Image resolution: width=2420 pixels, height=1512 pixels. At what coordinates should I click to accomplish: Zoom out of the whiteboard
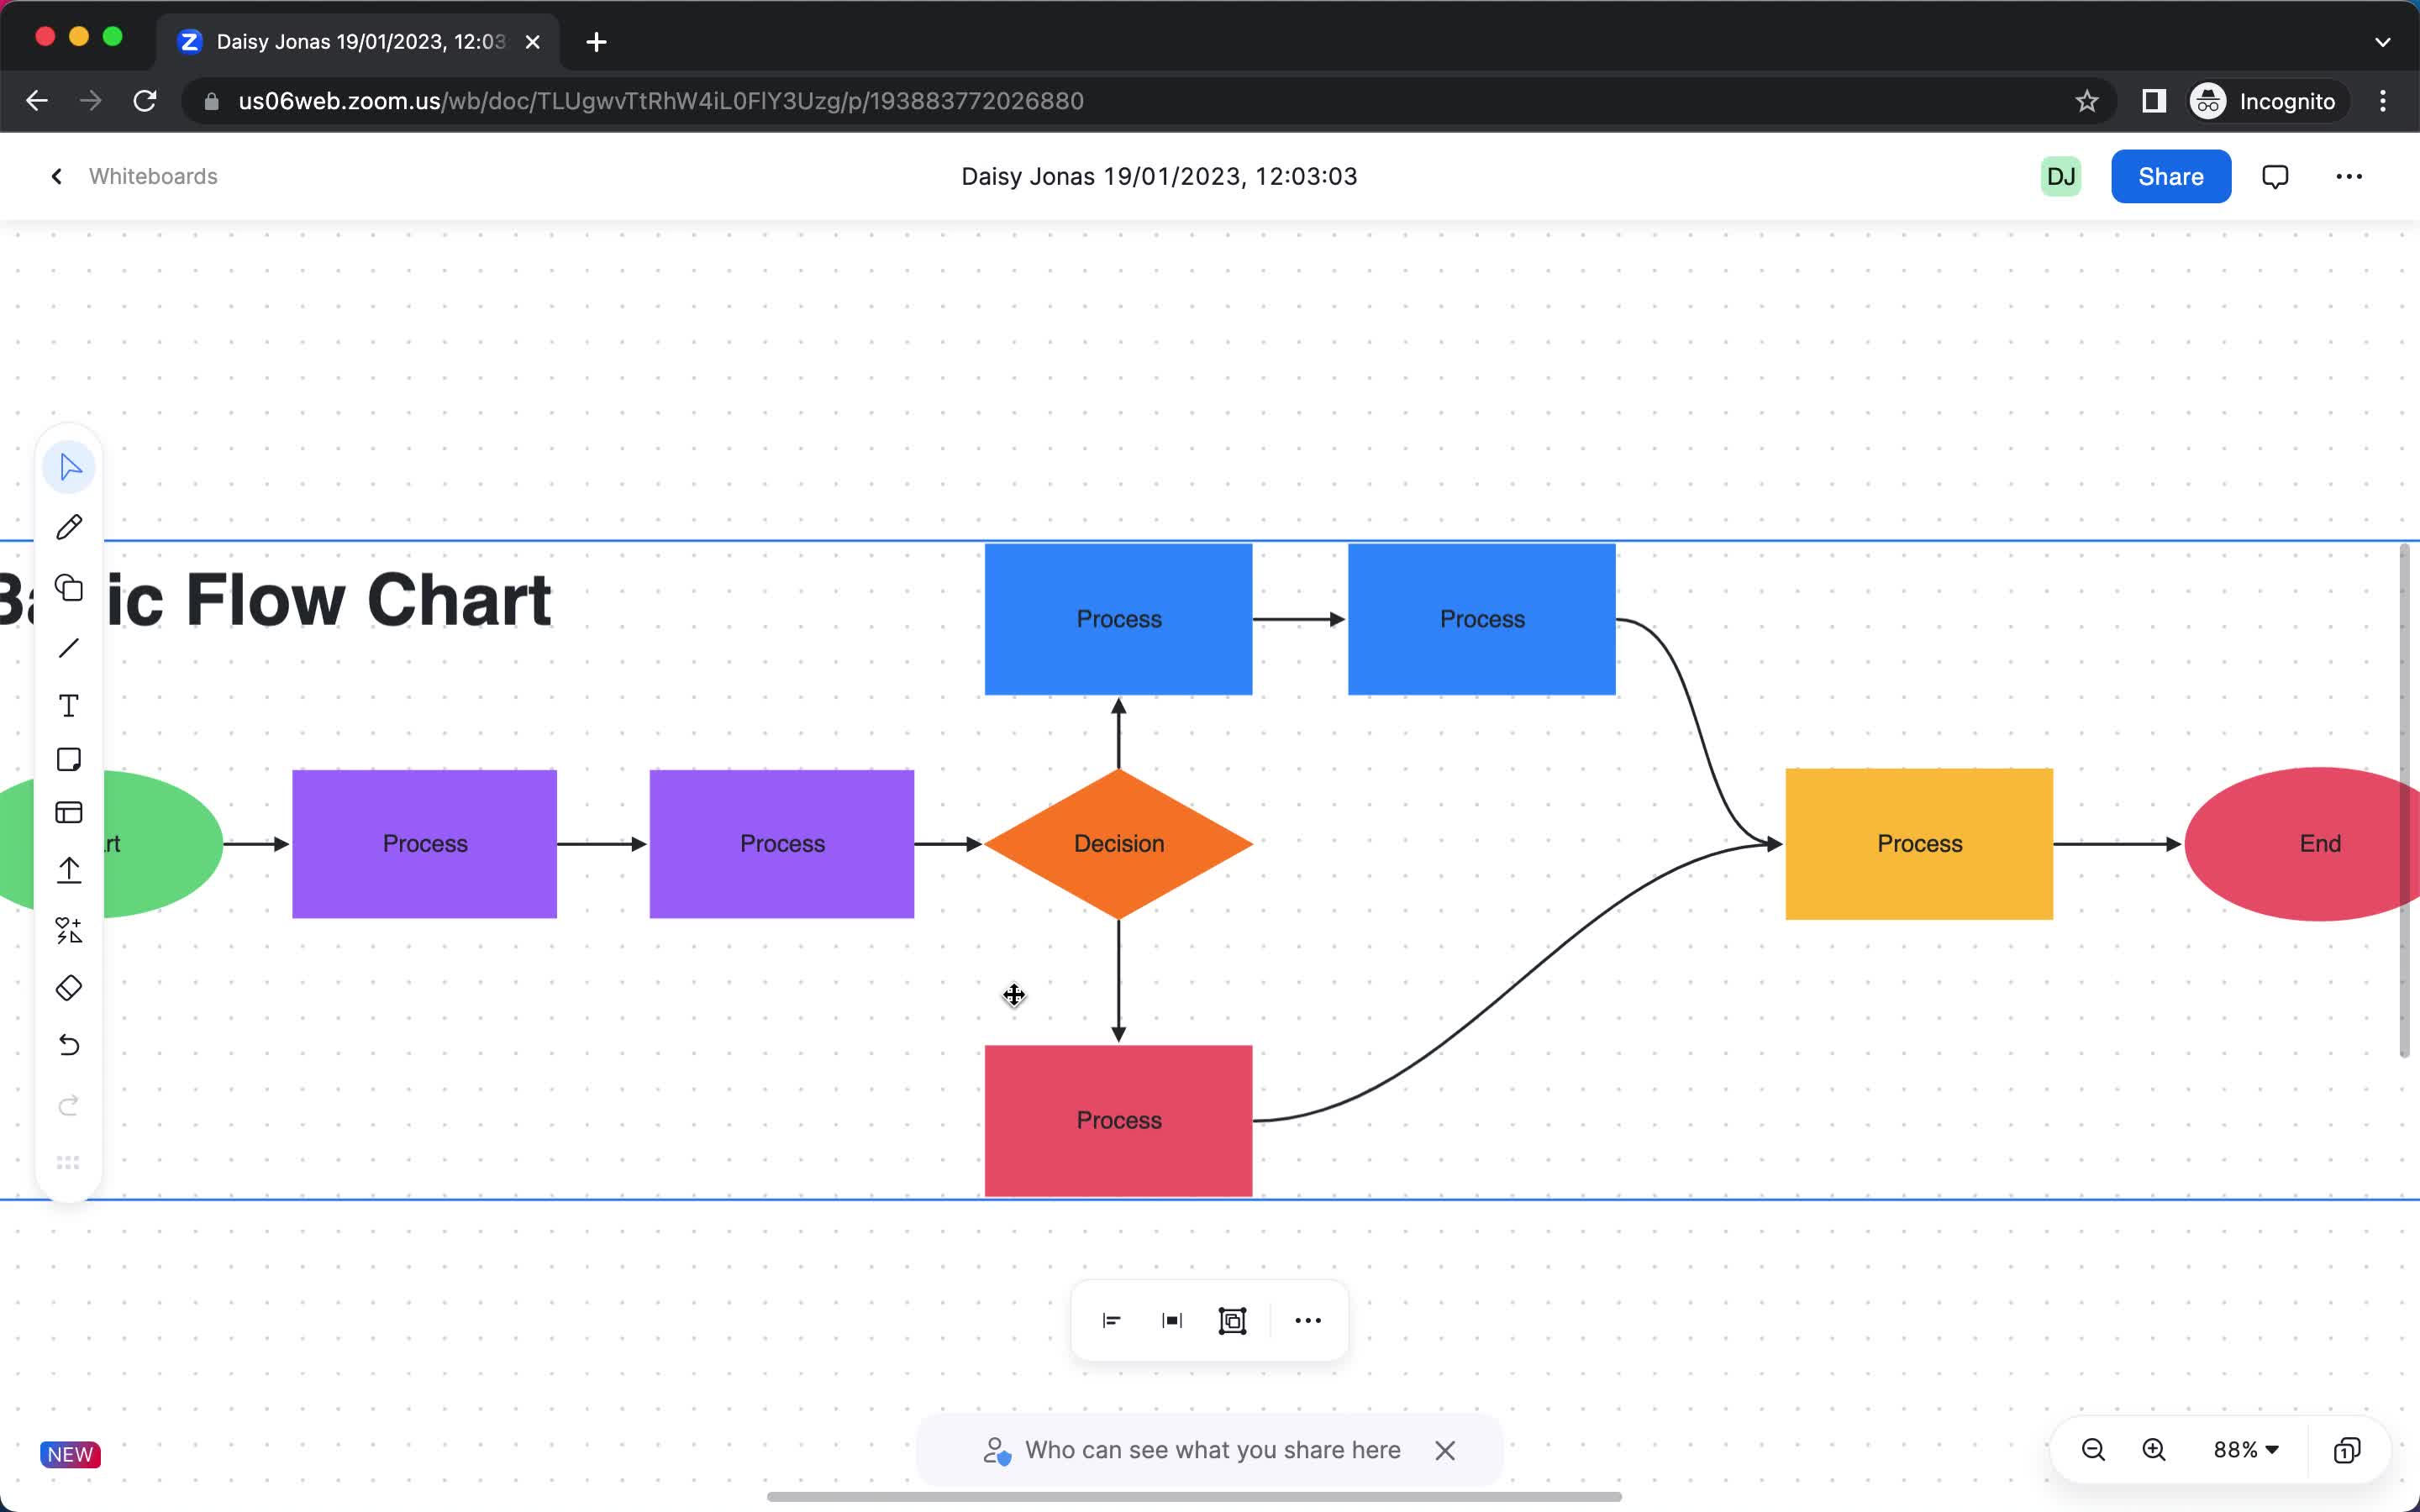2093,1450
